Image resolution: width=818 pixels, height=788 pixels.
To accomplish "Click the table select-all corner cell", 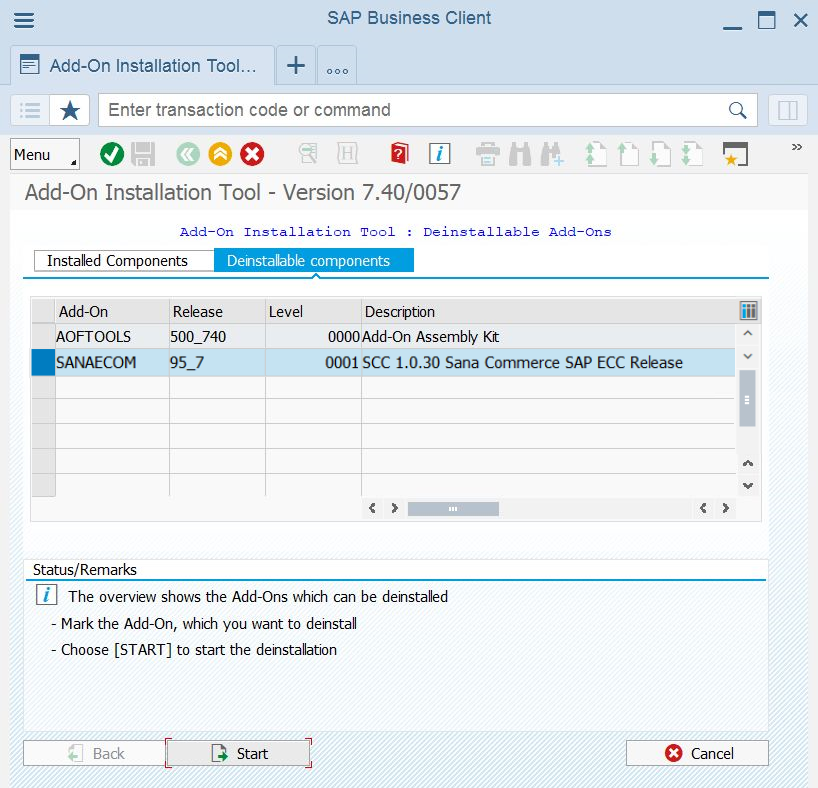I will coord(43,311).
